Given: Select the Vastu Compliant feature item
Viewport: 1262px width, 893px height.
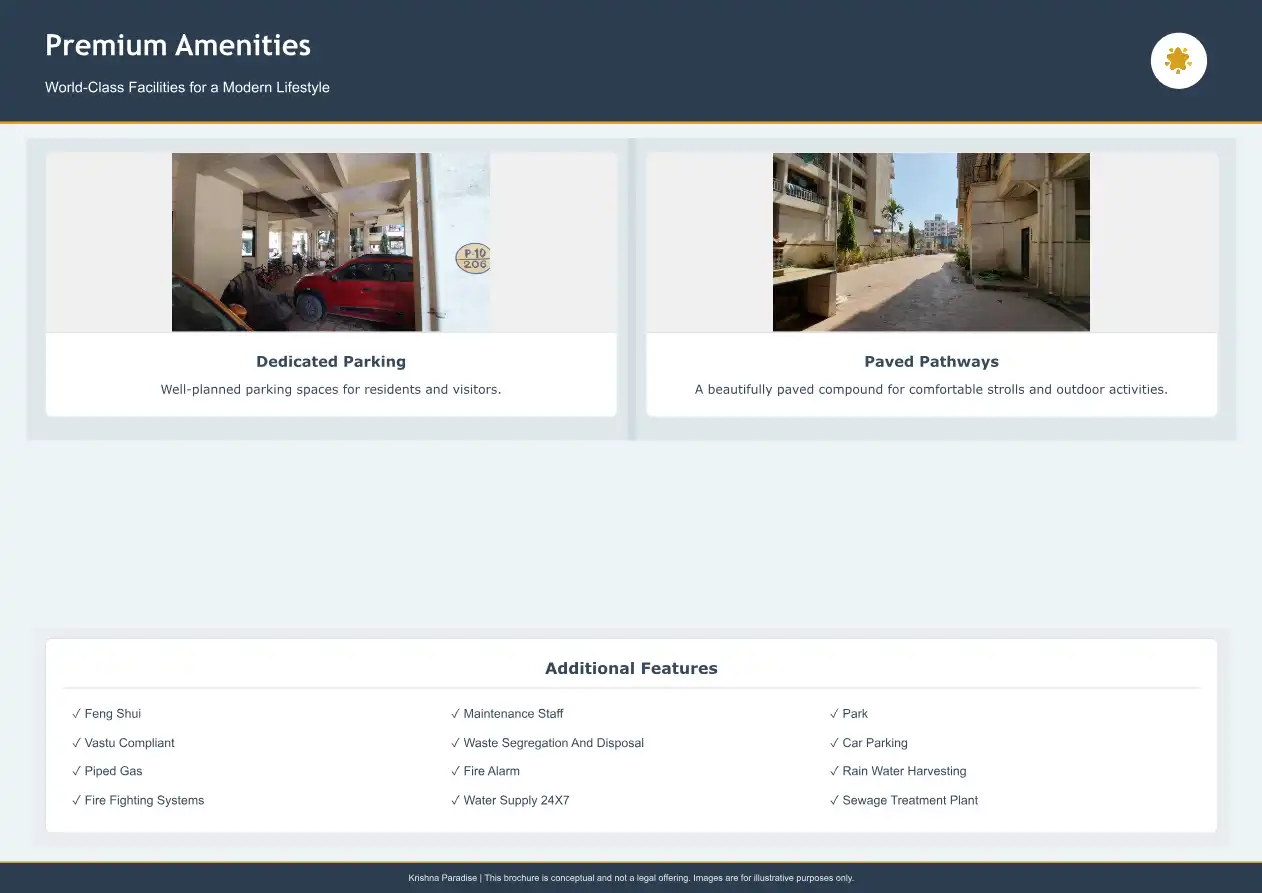Looking at the screenshot, I should pyautogui.click(x=123, y=743).
